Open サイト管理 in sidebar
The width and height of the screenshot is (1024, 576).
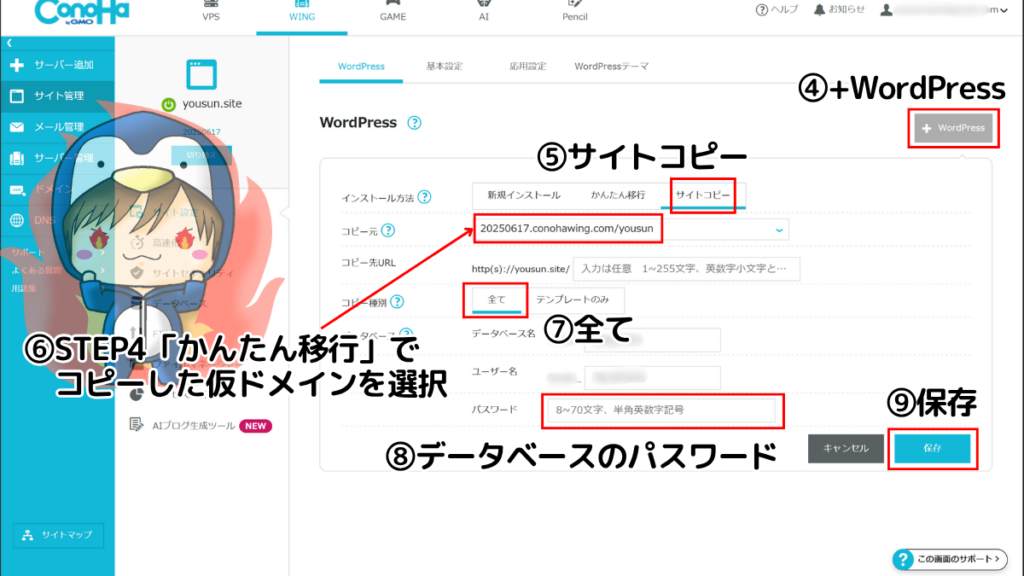pos(57,96)
